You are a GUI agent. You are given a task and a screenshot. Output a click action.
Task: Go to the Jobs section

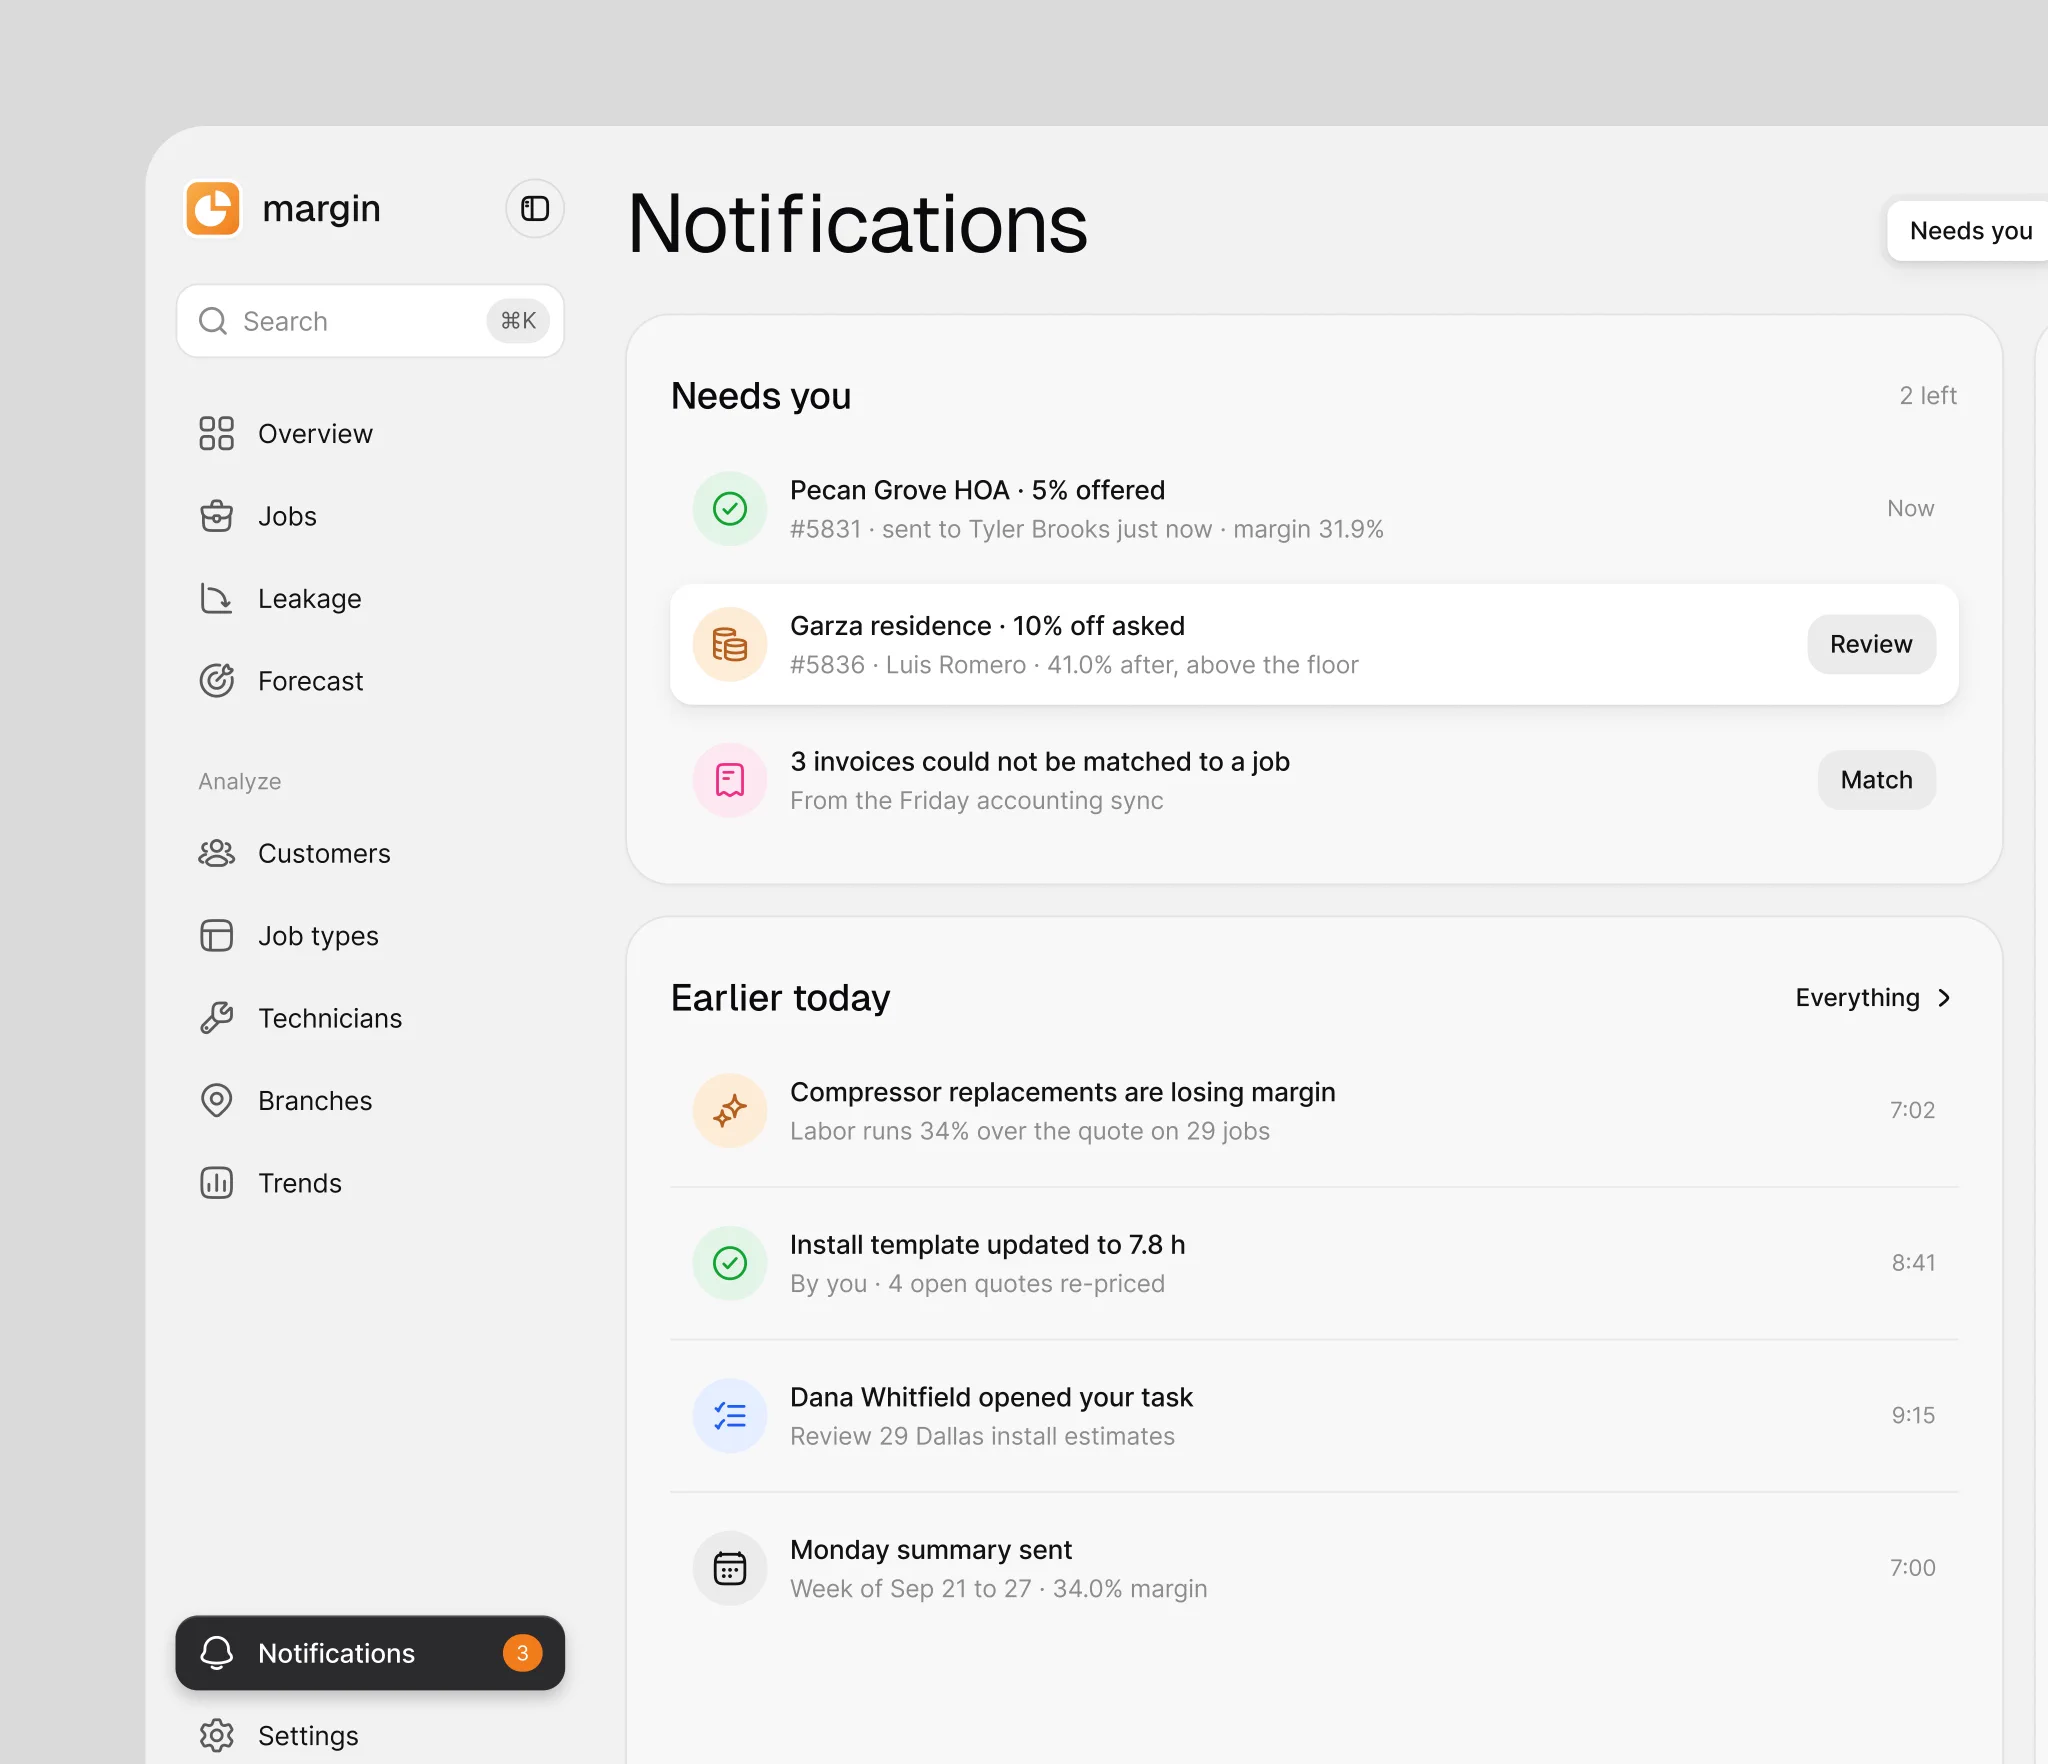point(370,516)
